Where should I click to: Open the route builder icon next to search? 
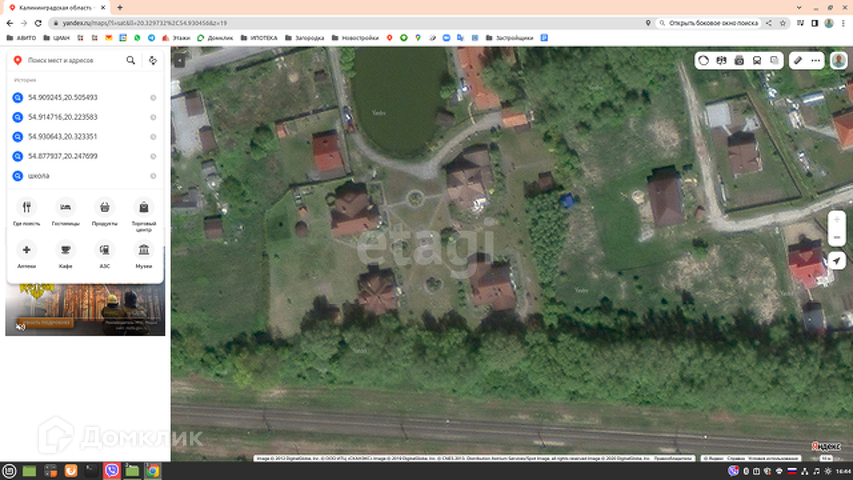(153, 60)
